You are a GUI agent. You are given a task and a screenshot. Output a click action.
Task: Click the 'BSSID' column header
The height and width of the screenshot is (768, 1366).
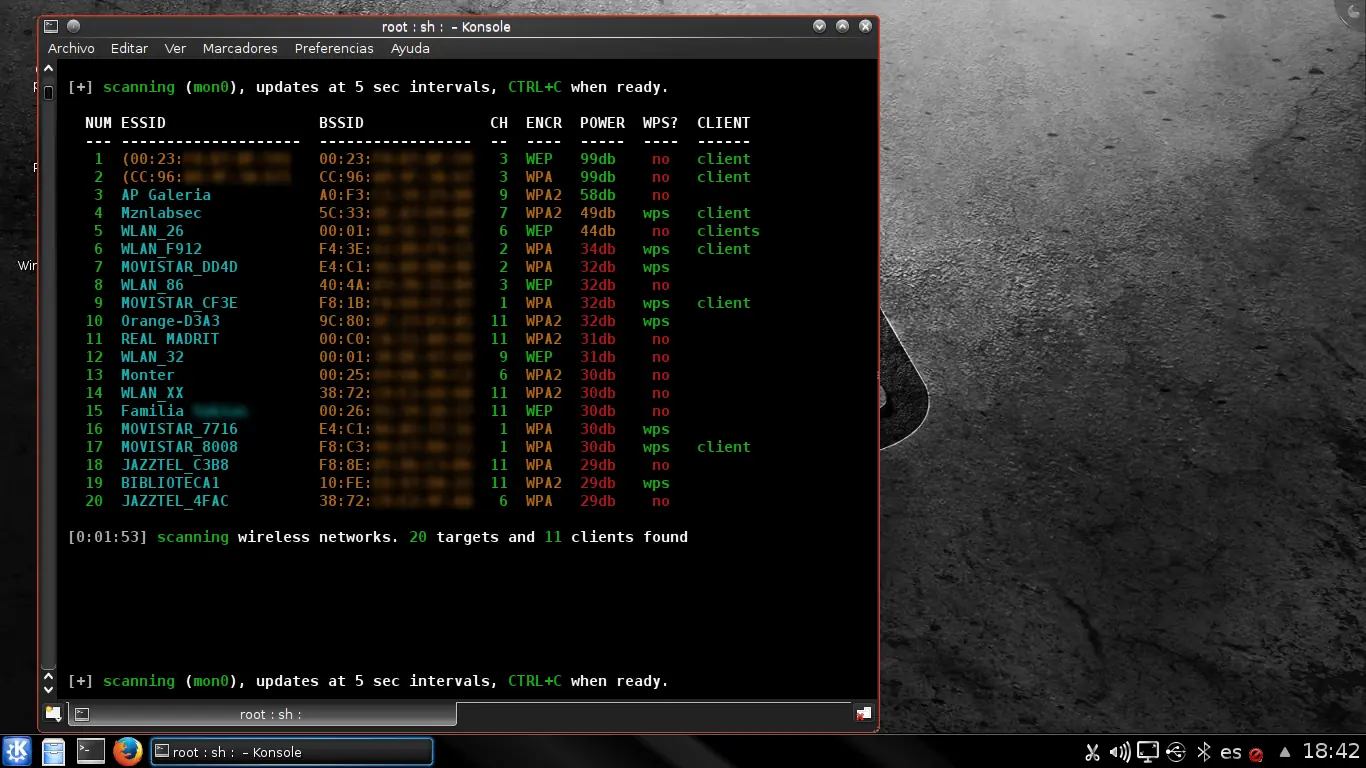pyautogui.click(x=341, y=123)
